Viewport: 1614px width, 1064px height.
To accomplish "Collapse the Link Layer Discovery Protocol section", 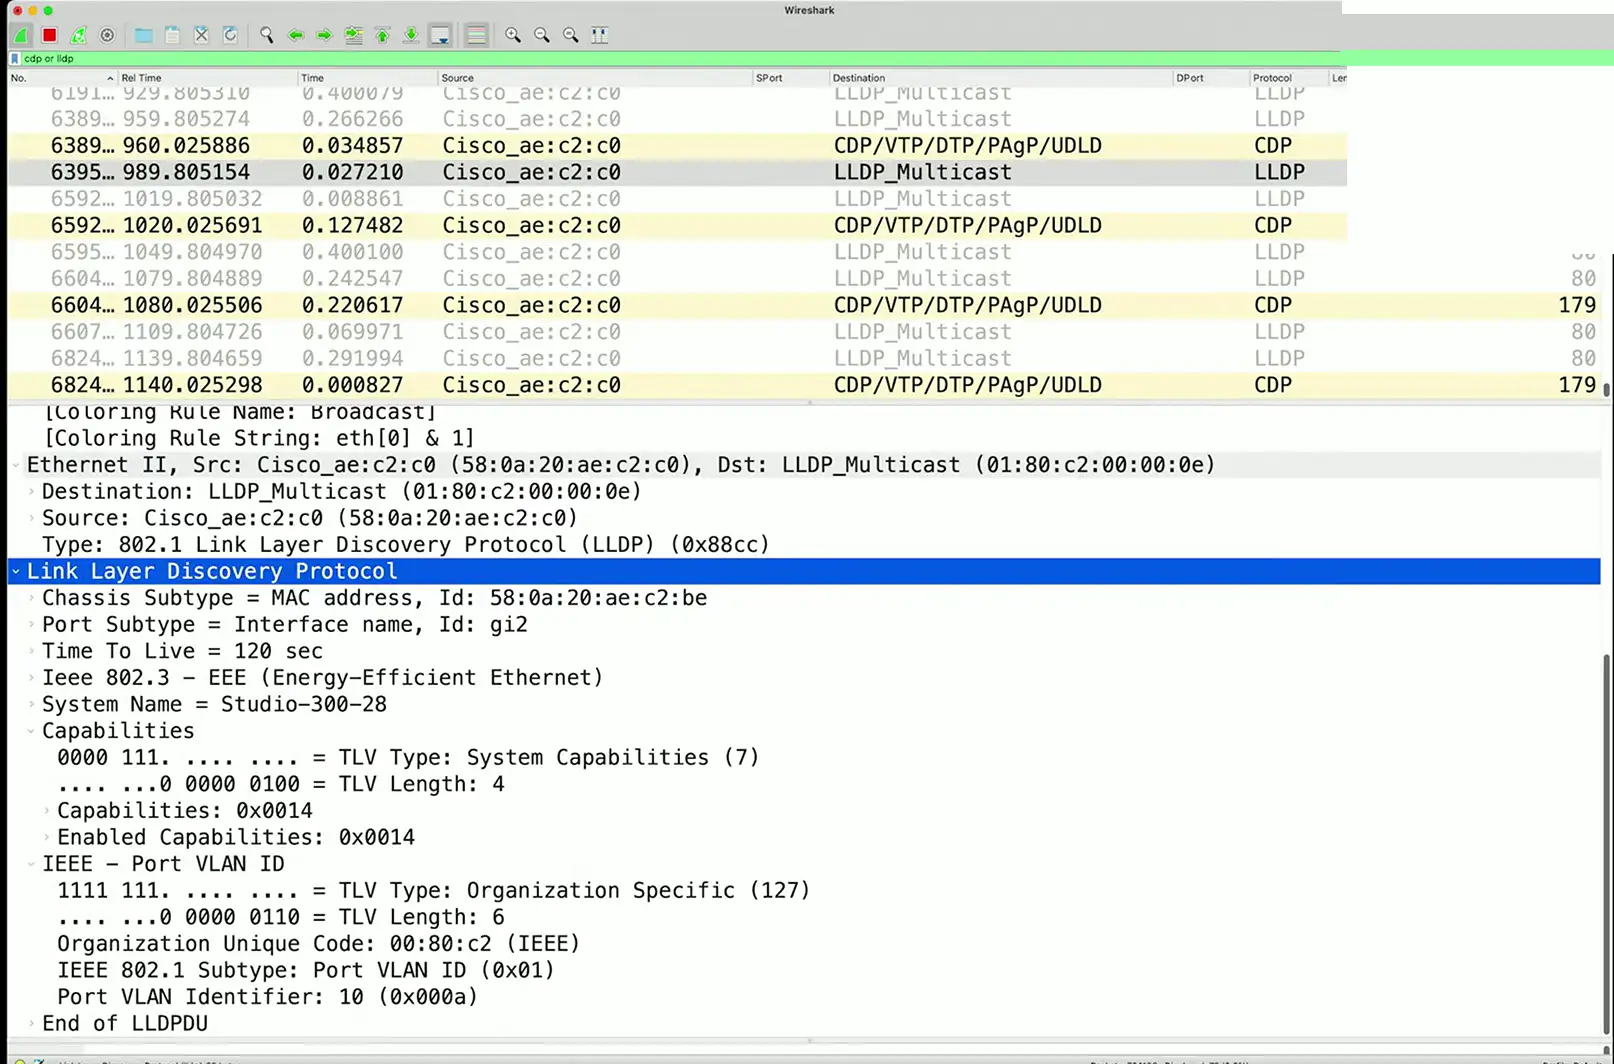I will point(16,572).
